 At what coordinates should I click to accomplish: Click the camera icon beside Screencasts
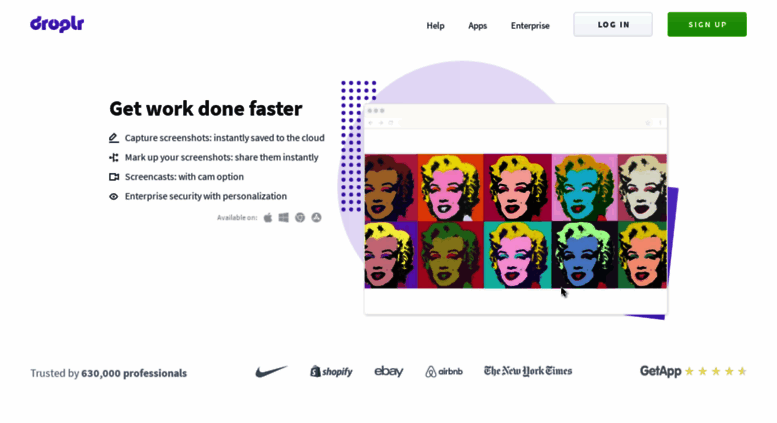113,177
